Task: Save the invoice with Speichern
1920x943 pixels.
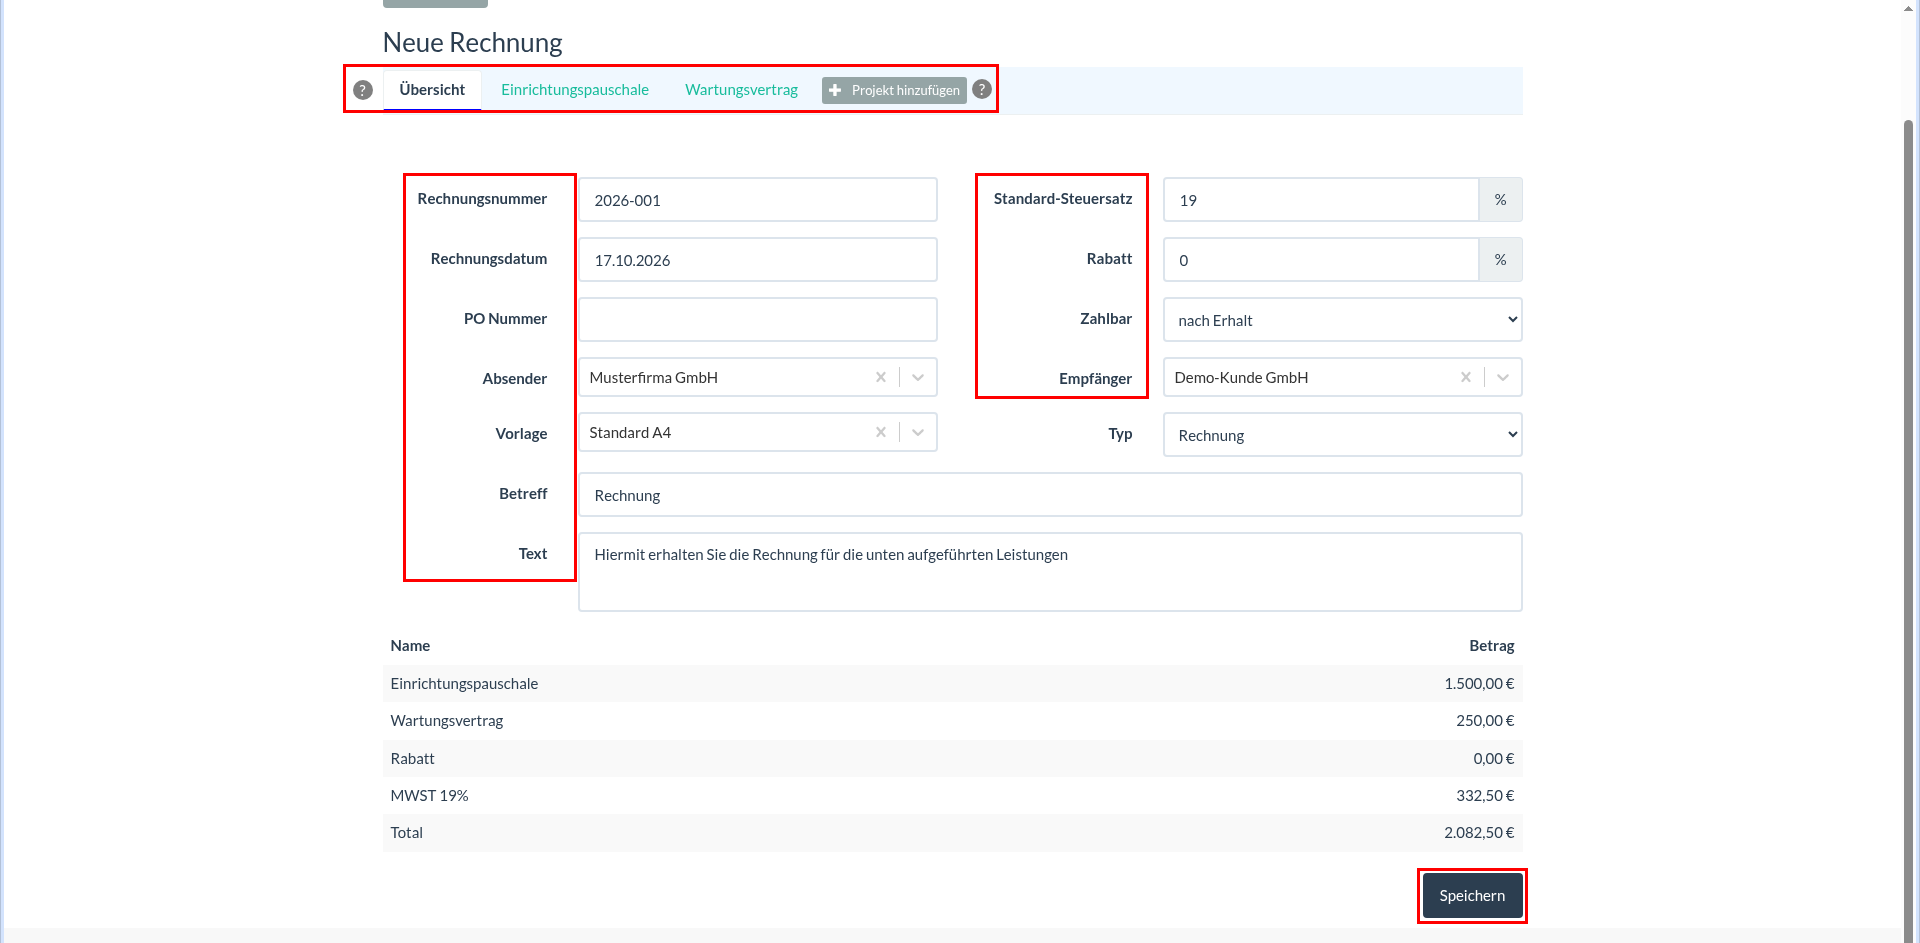Action: coord(1472,896)
